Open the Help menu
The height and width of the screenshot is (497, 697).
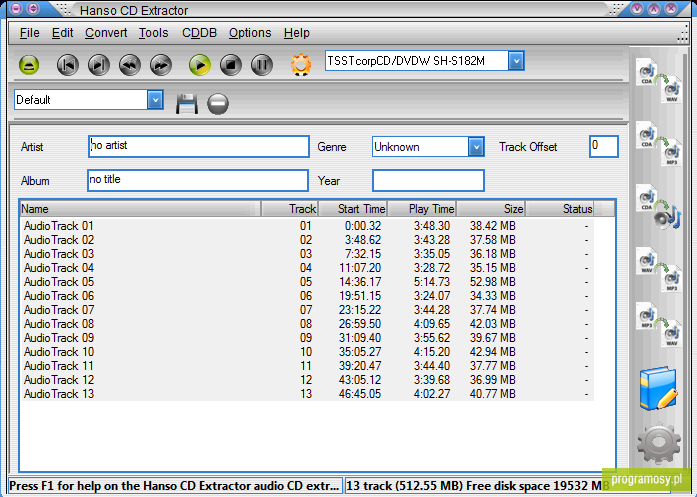pos(296,33)
